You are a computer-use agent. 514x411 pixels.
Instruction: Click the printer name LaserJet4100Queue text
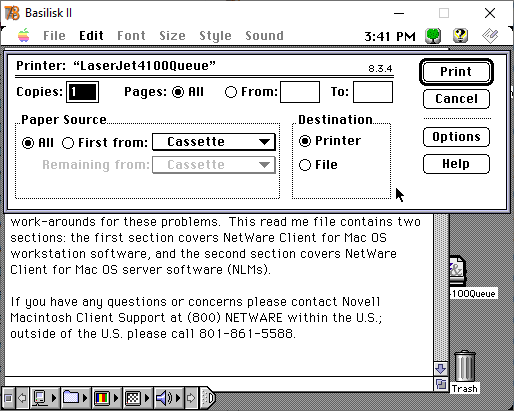point(144,65)
